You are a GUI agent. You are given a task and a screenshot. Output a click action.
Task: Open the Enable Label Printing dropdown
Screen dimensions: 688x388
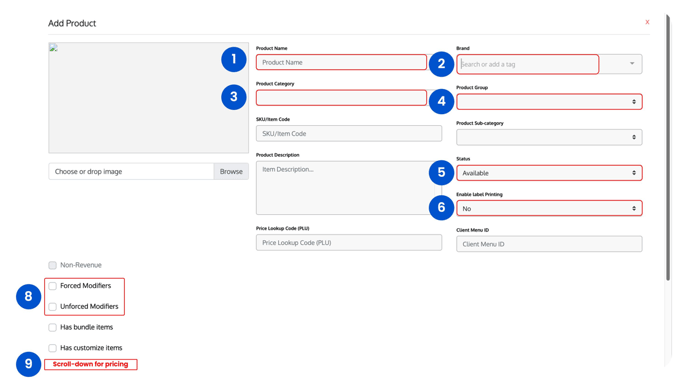pyautogui.click(x=549, y=208)
